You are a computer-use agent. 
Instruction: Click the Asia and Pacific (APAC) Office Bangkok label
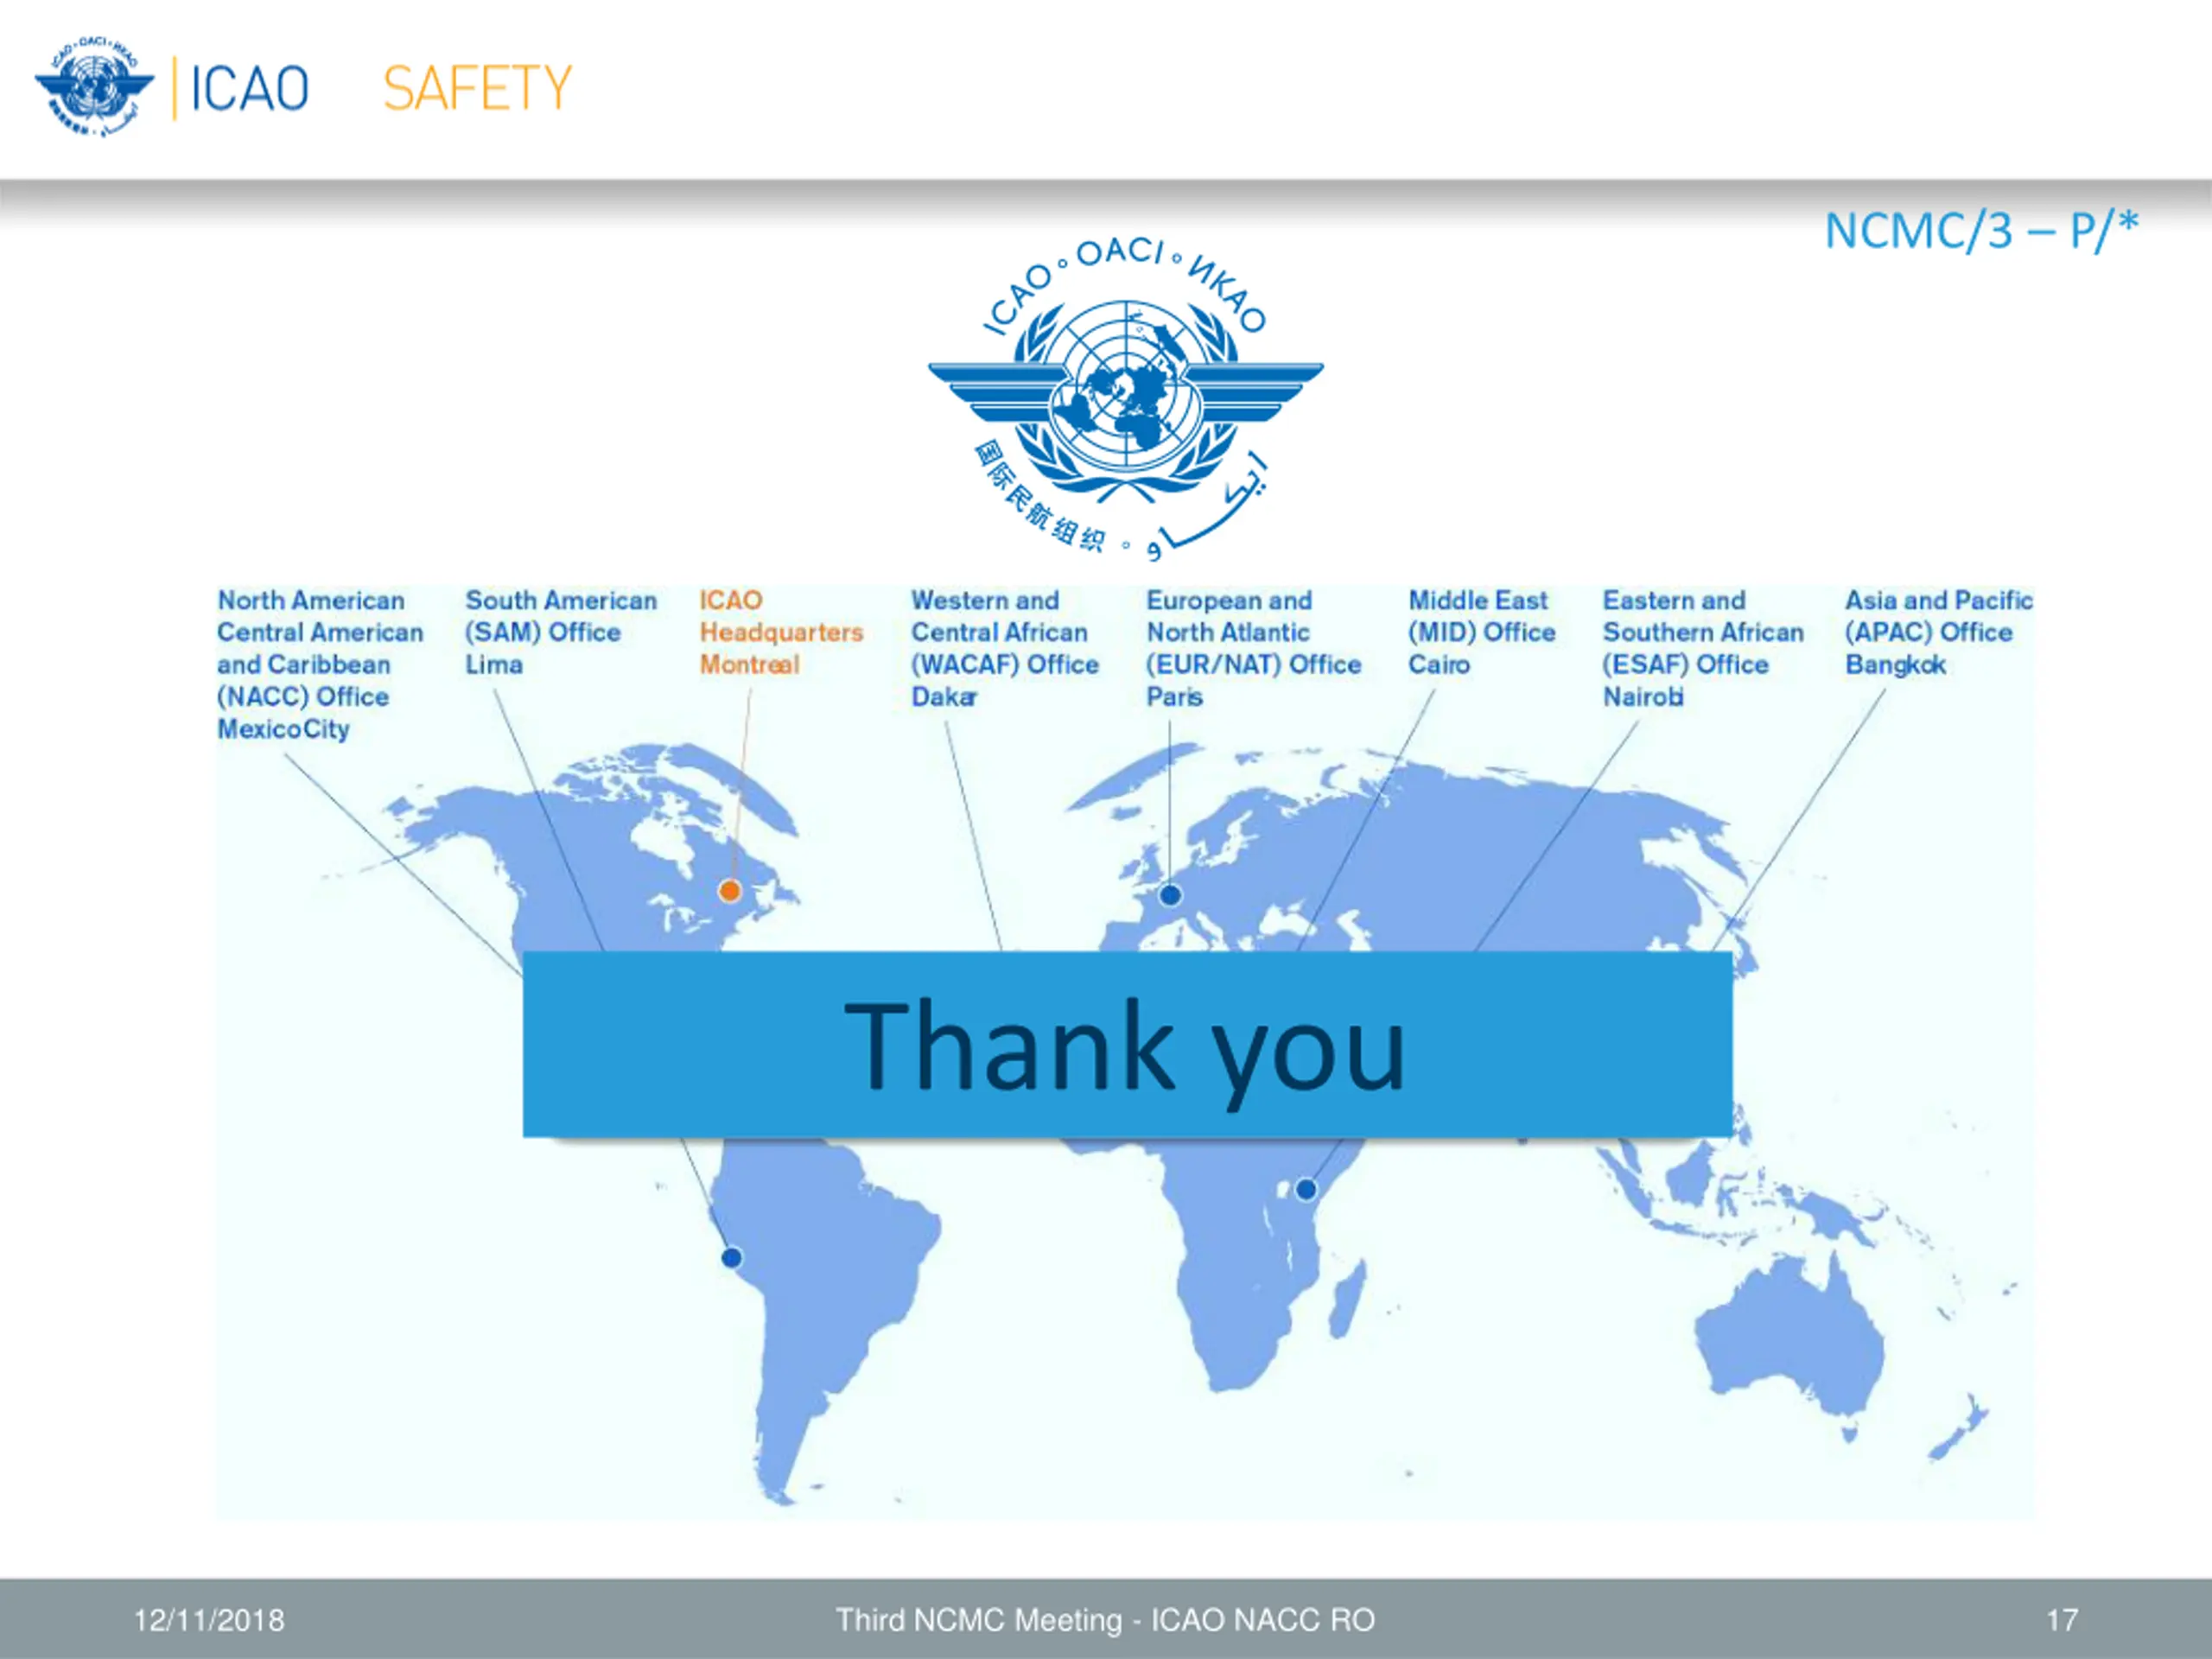1938,632
